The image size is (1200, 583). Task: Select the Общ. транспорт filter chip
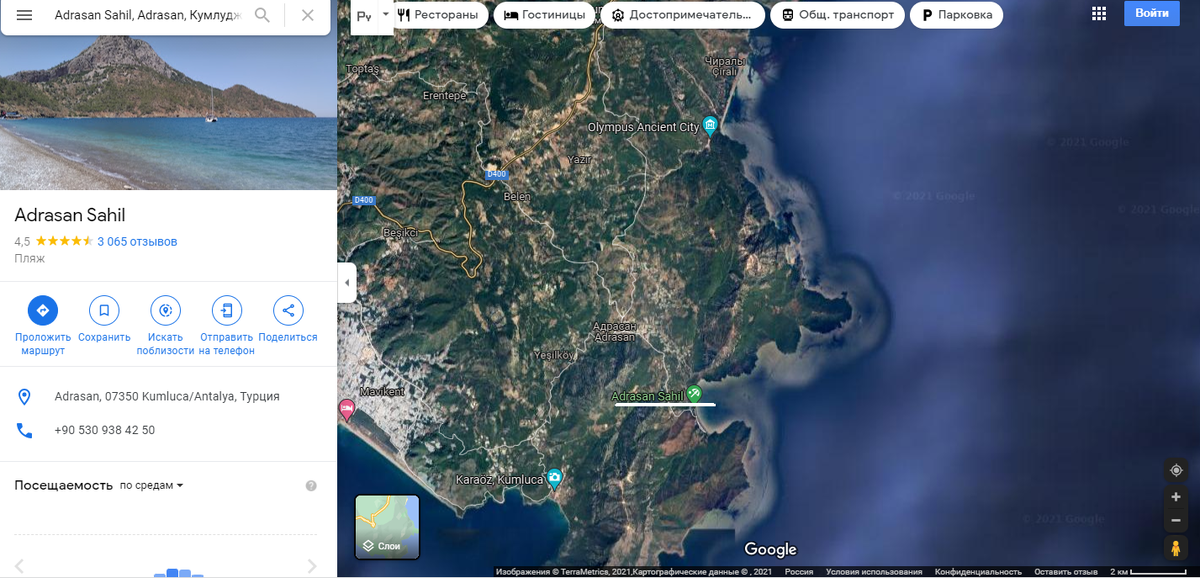click(x=838, y=15)
